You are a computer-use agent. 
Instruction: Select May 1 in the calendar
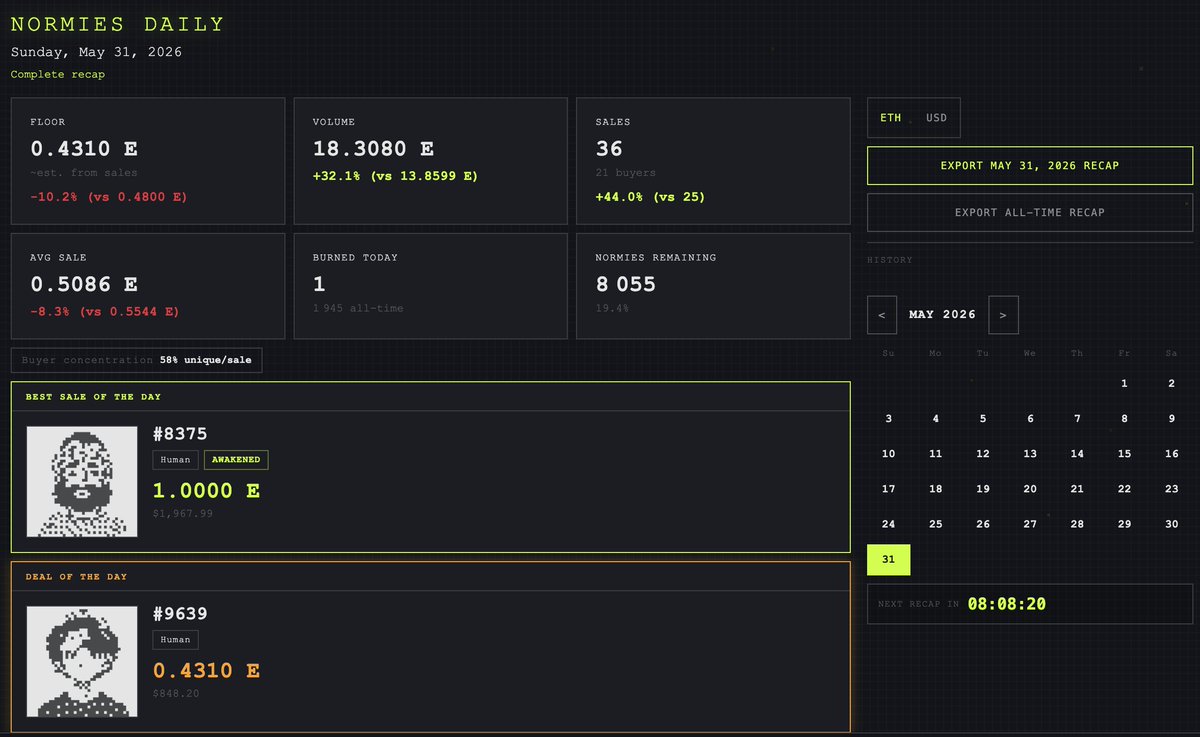pyautogui.click(x=1124, y=383)
